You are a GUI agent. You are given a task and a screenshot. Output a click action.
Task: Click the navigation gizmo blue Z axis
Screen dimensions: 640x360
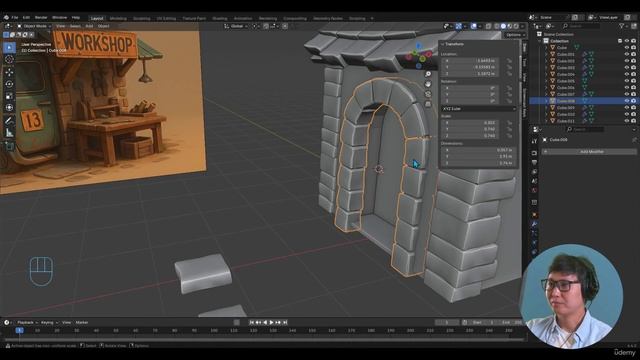pyautogui.click(x=418, y=46)
